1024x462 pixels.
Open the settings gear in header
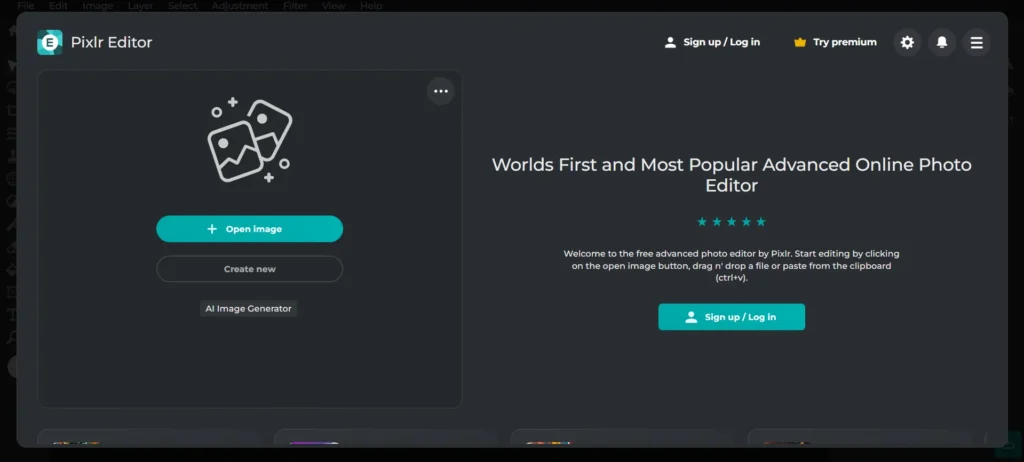[907, 42]
